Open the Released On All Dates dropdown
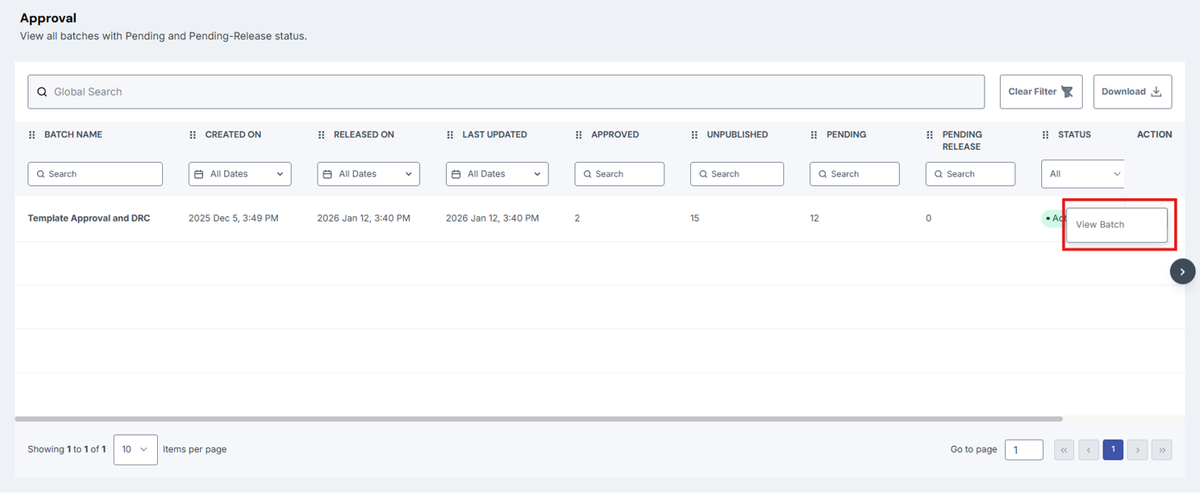The height and width of the screenshot is (493, 1200). coord(369,174)
